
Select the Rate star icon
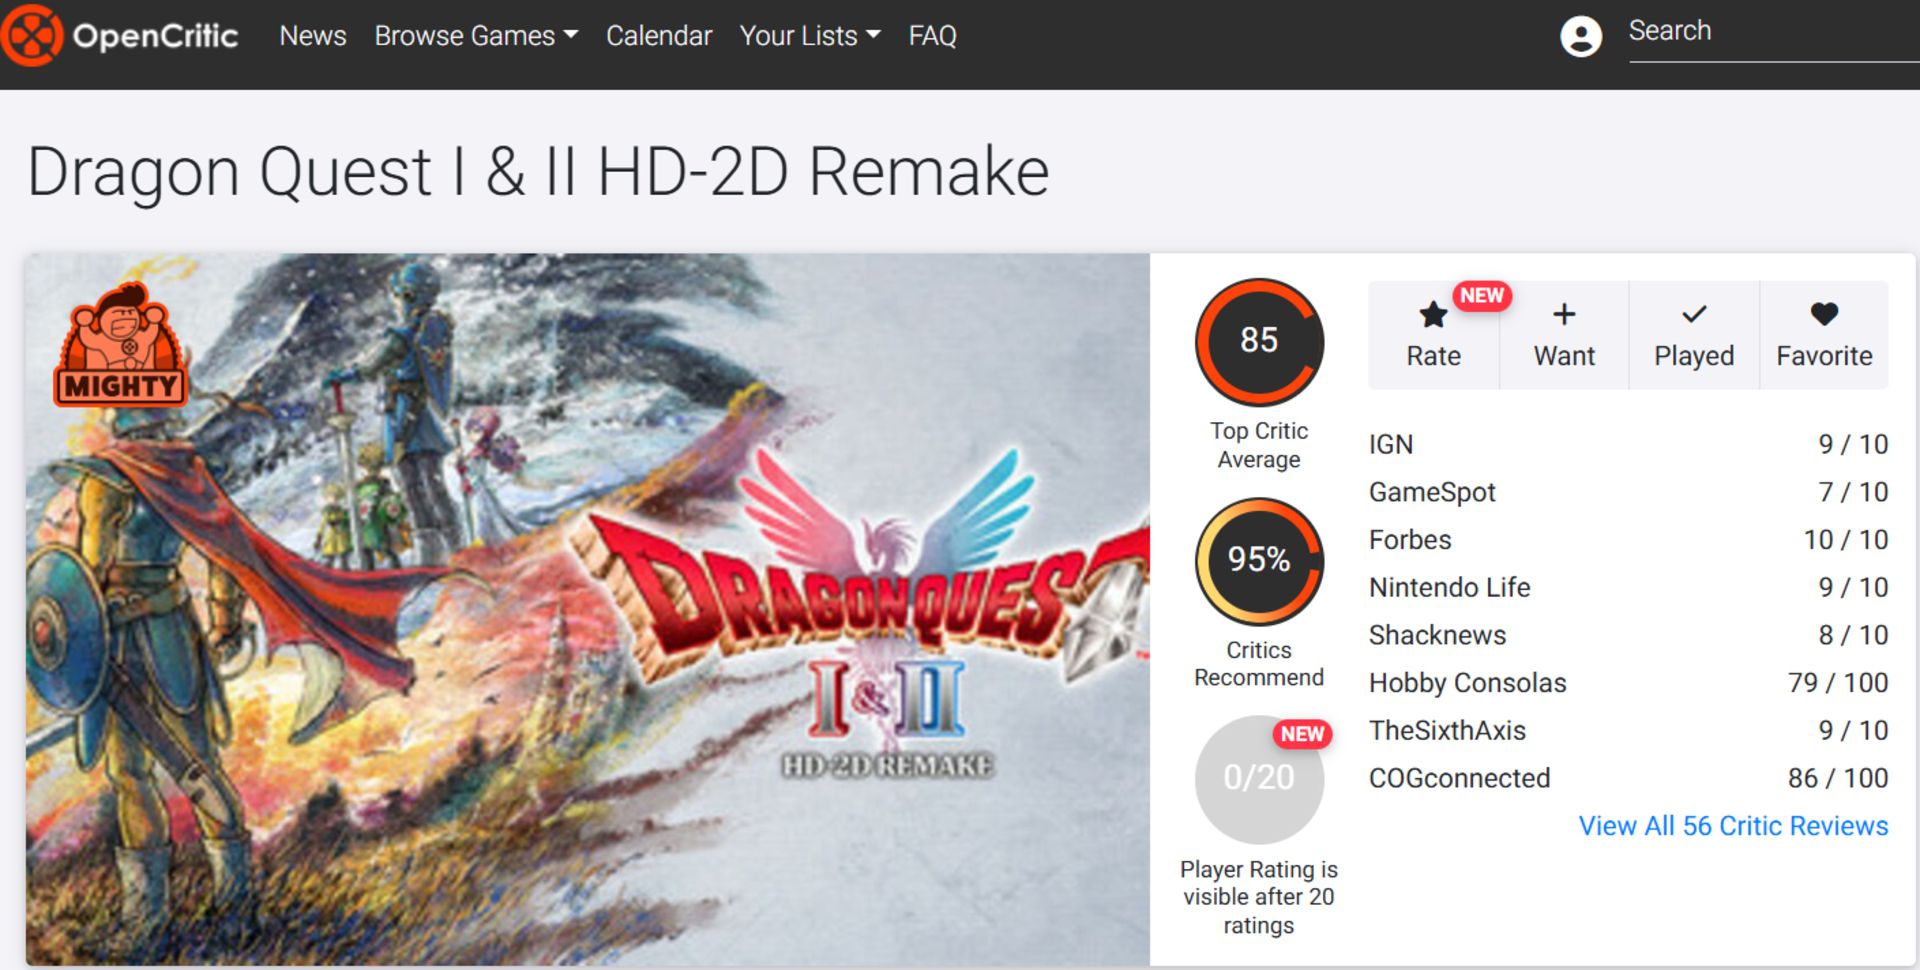(1432, 315)
